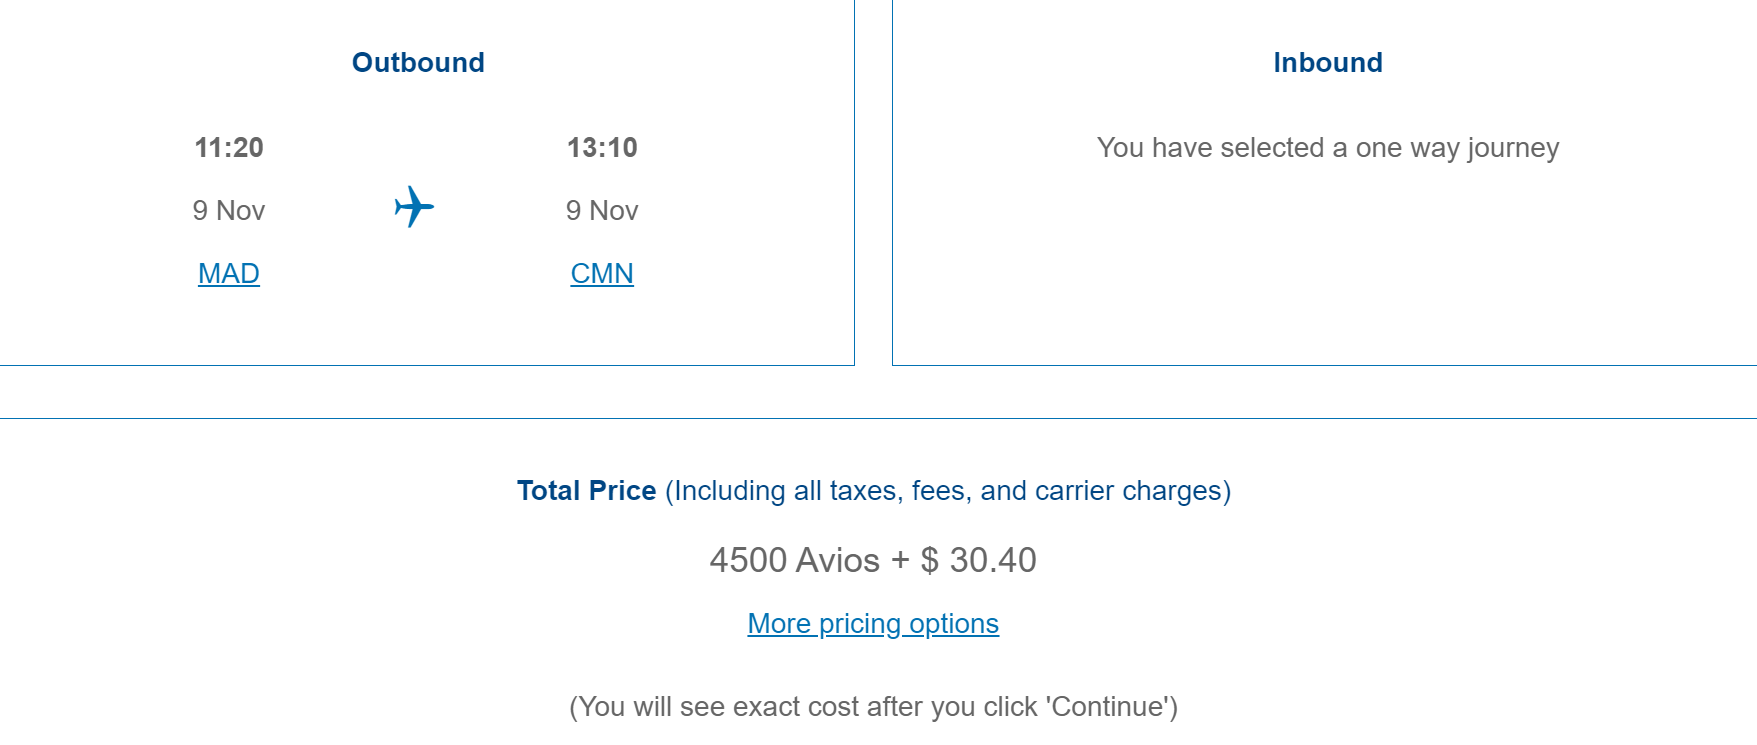Image resolution: width=1757 pixels, height=745 pixels.
Task: Click the taxes, fees and carrier charges text
Action: 948,491
